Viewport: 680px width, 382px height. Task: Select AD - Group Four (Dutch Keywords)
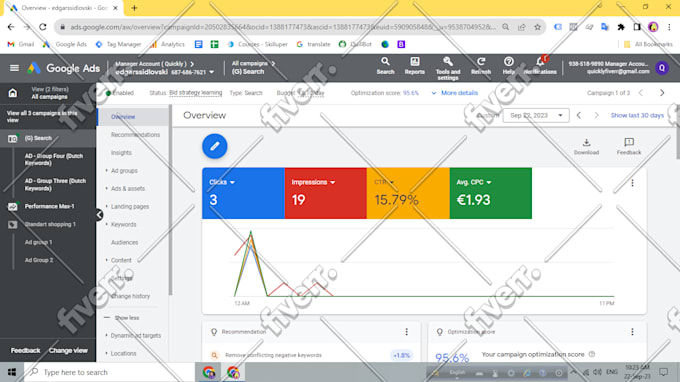tap(54, 160)
